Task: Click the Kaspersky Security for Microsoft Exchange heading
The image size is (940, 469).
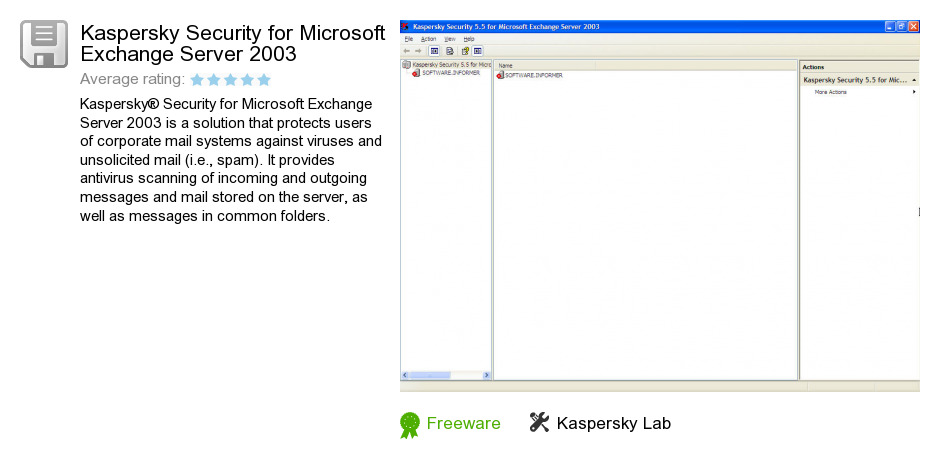Action: pos(233,43)
